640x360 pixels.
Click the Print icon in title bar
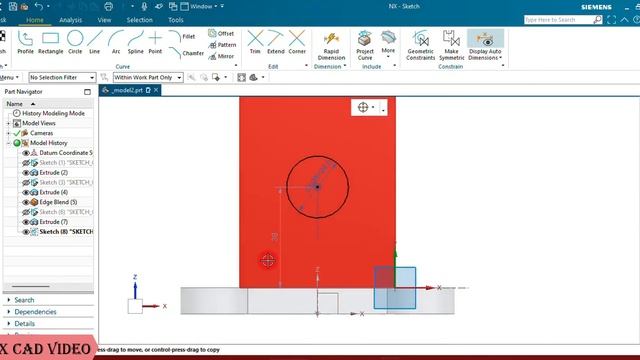pos(109,6)
